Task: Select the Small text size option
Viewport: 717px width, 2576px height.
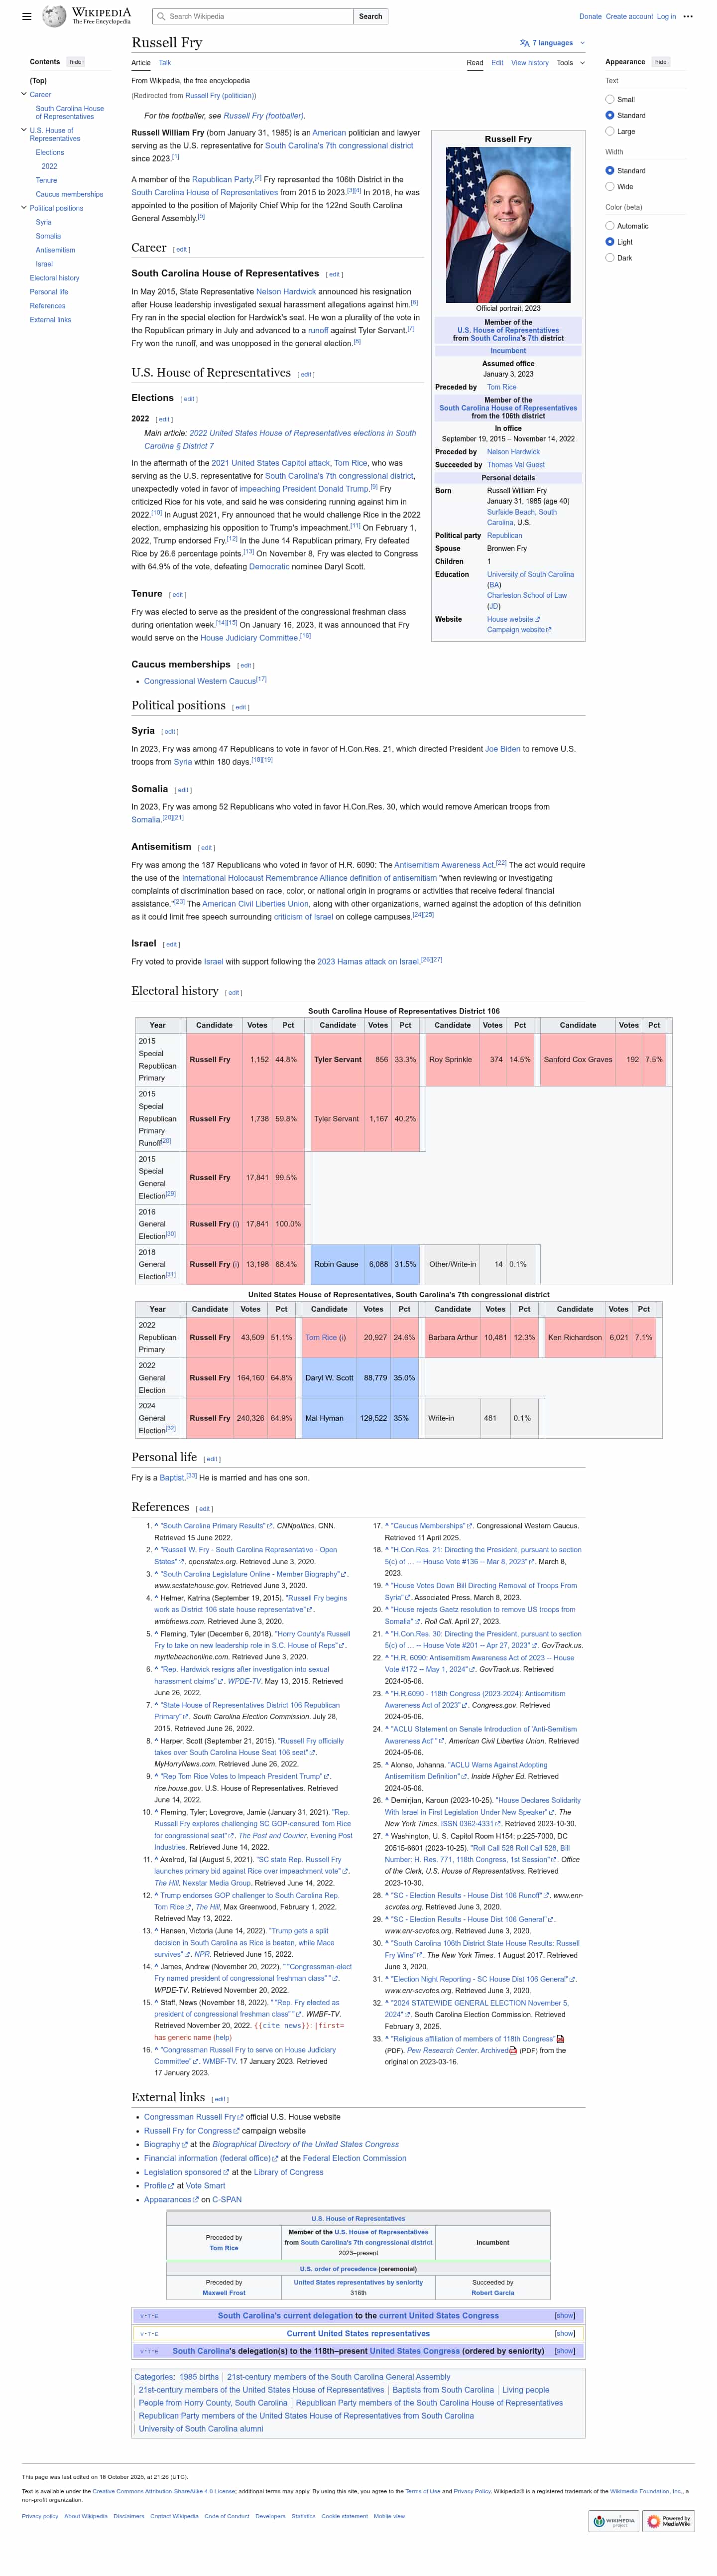Action: [x=610, y=99]
